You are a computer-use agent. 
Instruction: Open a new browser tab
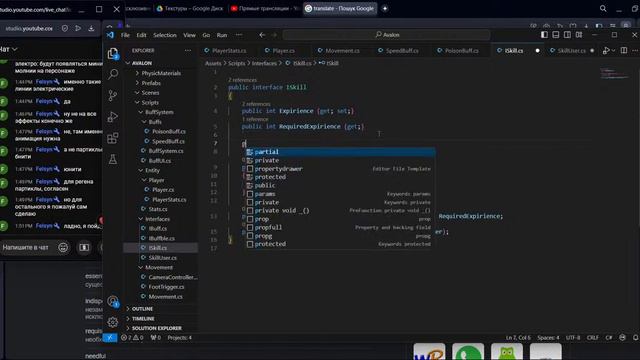point(384,8)
